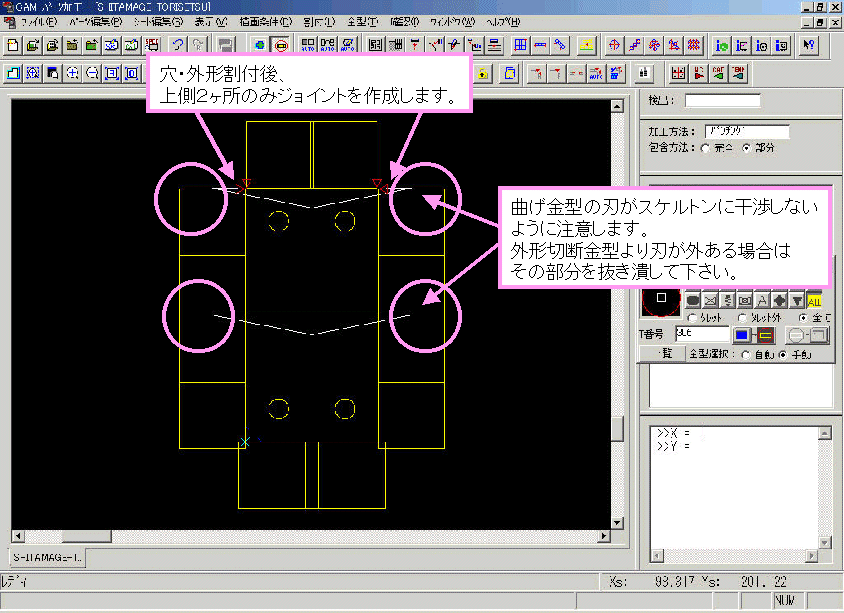The height and width of the screenshot is (613, 844).
Task: Click the red crosshatch grid icon
Action: [694, 45]
